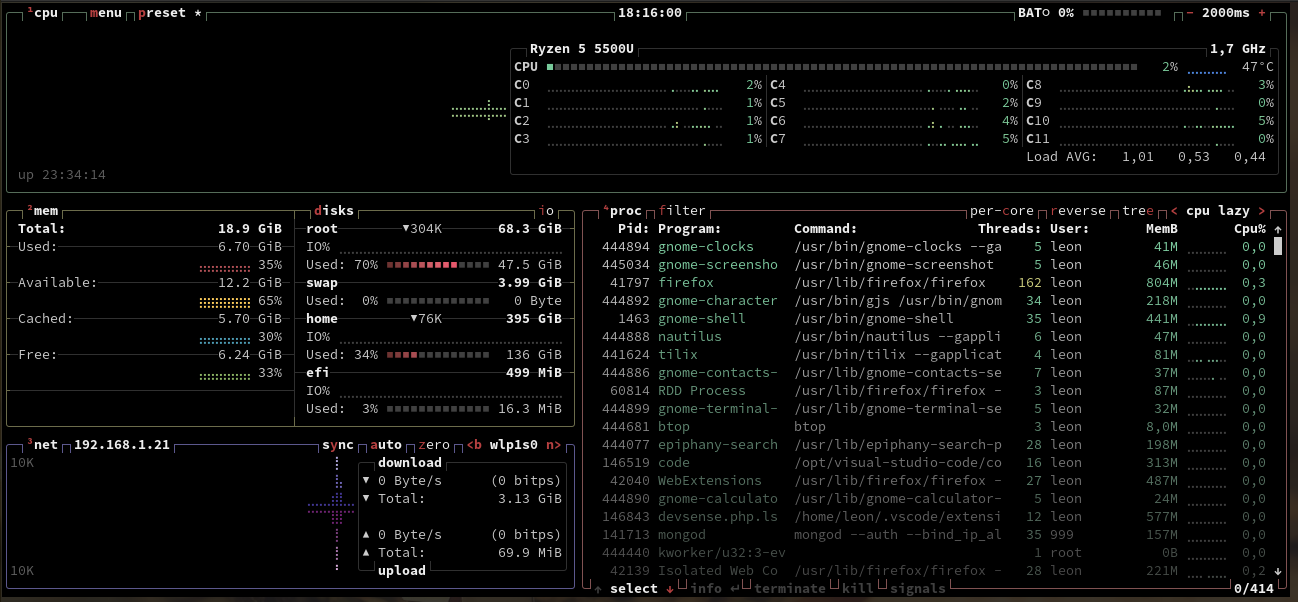Select the gnome-shell process row
This screenshot has height=602, width=1298.
pyautogui.click(x=935, y=319)
